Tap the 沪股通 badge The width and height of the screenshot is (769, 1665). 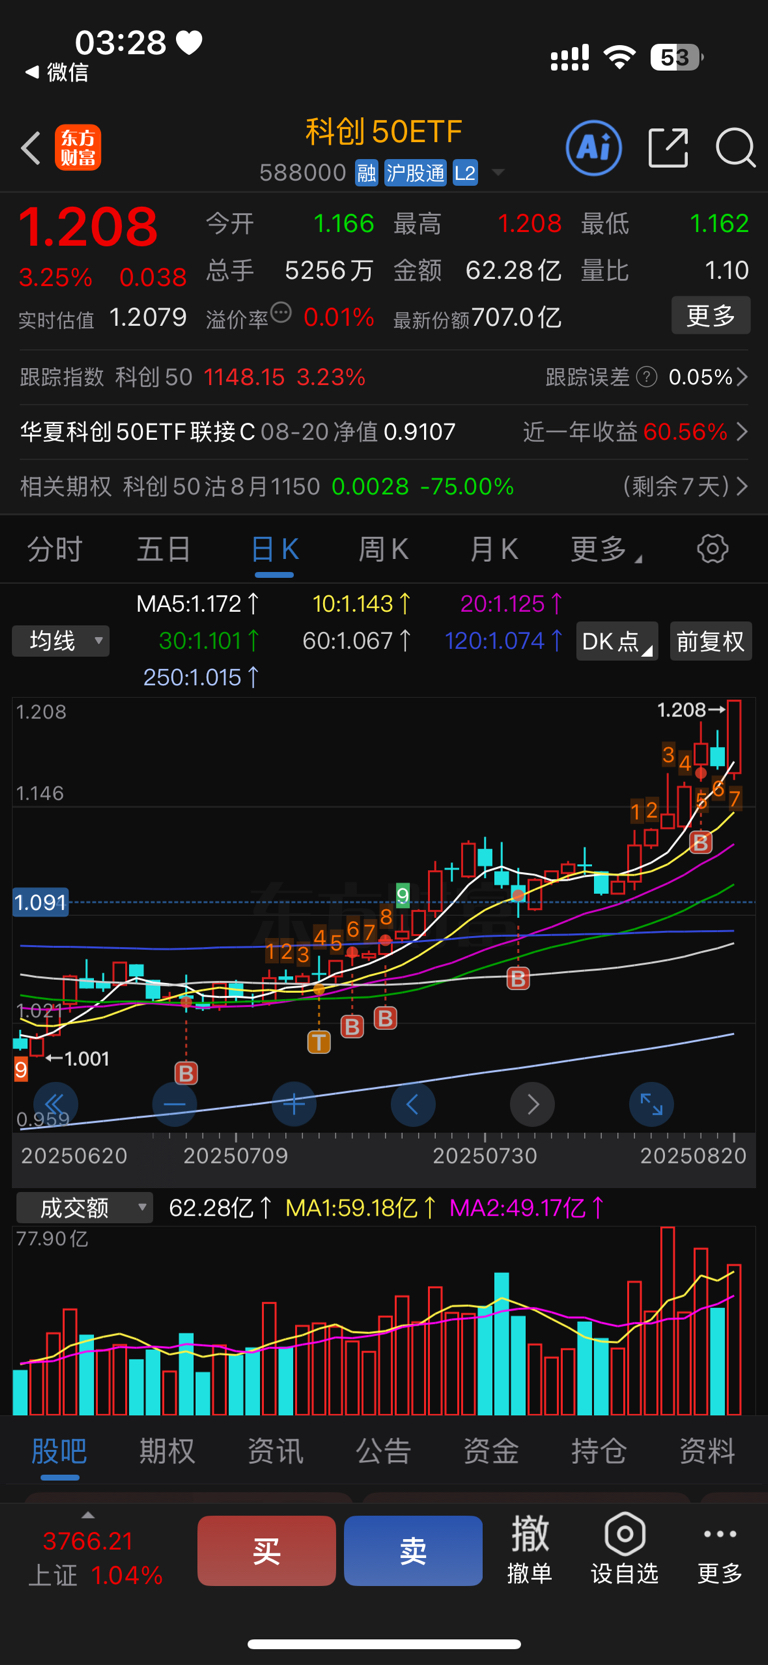[415, 173]
